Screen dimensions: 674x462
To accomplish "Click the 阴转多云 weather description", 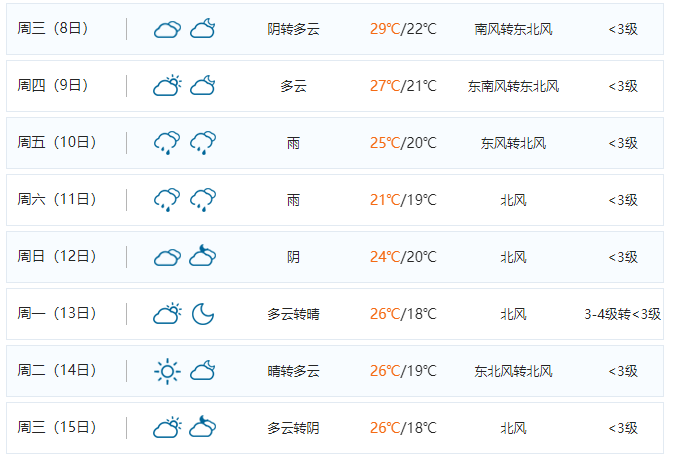I will tap(294, 29).
